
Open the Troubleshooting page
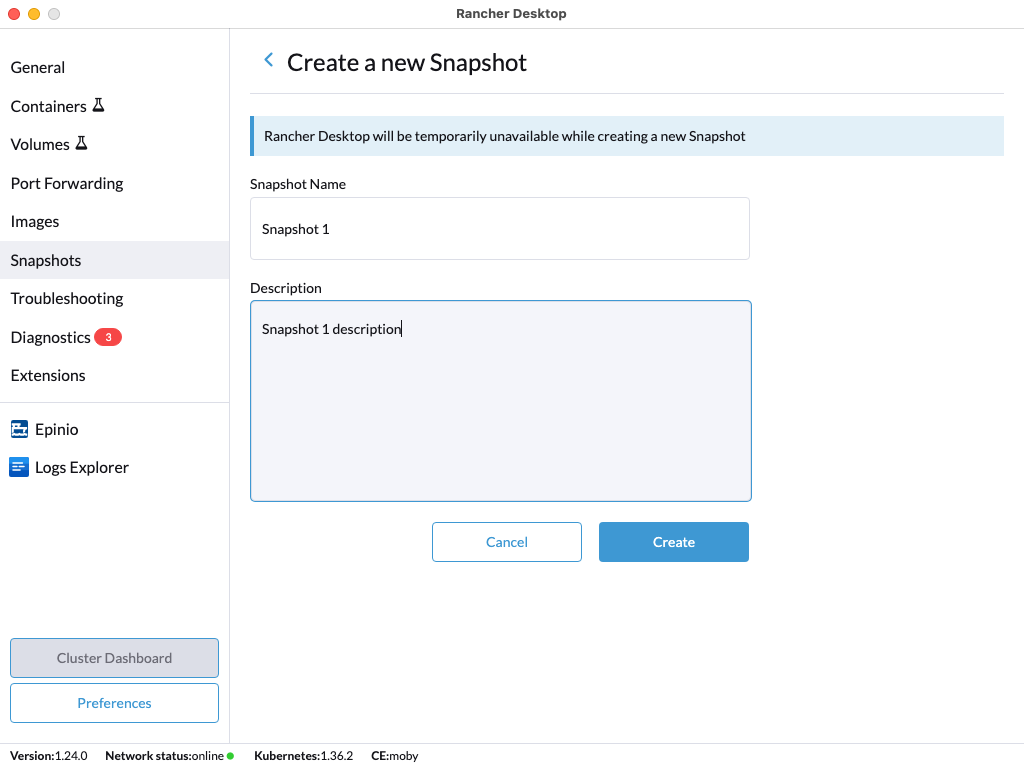(114, 298)
